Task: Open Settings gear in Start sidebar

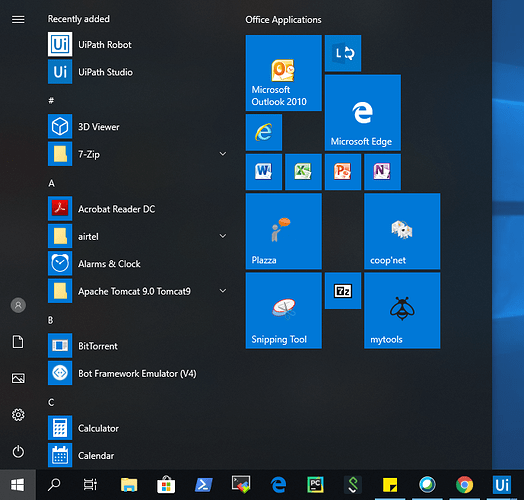Action: click(x=18, y=415)
